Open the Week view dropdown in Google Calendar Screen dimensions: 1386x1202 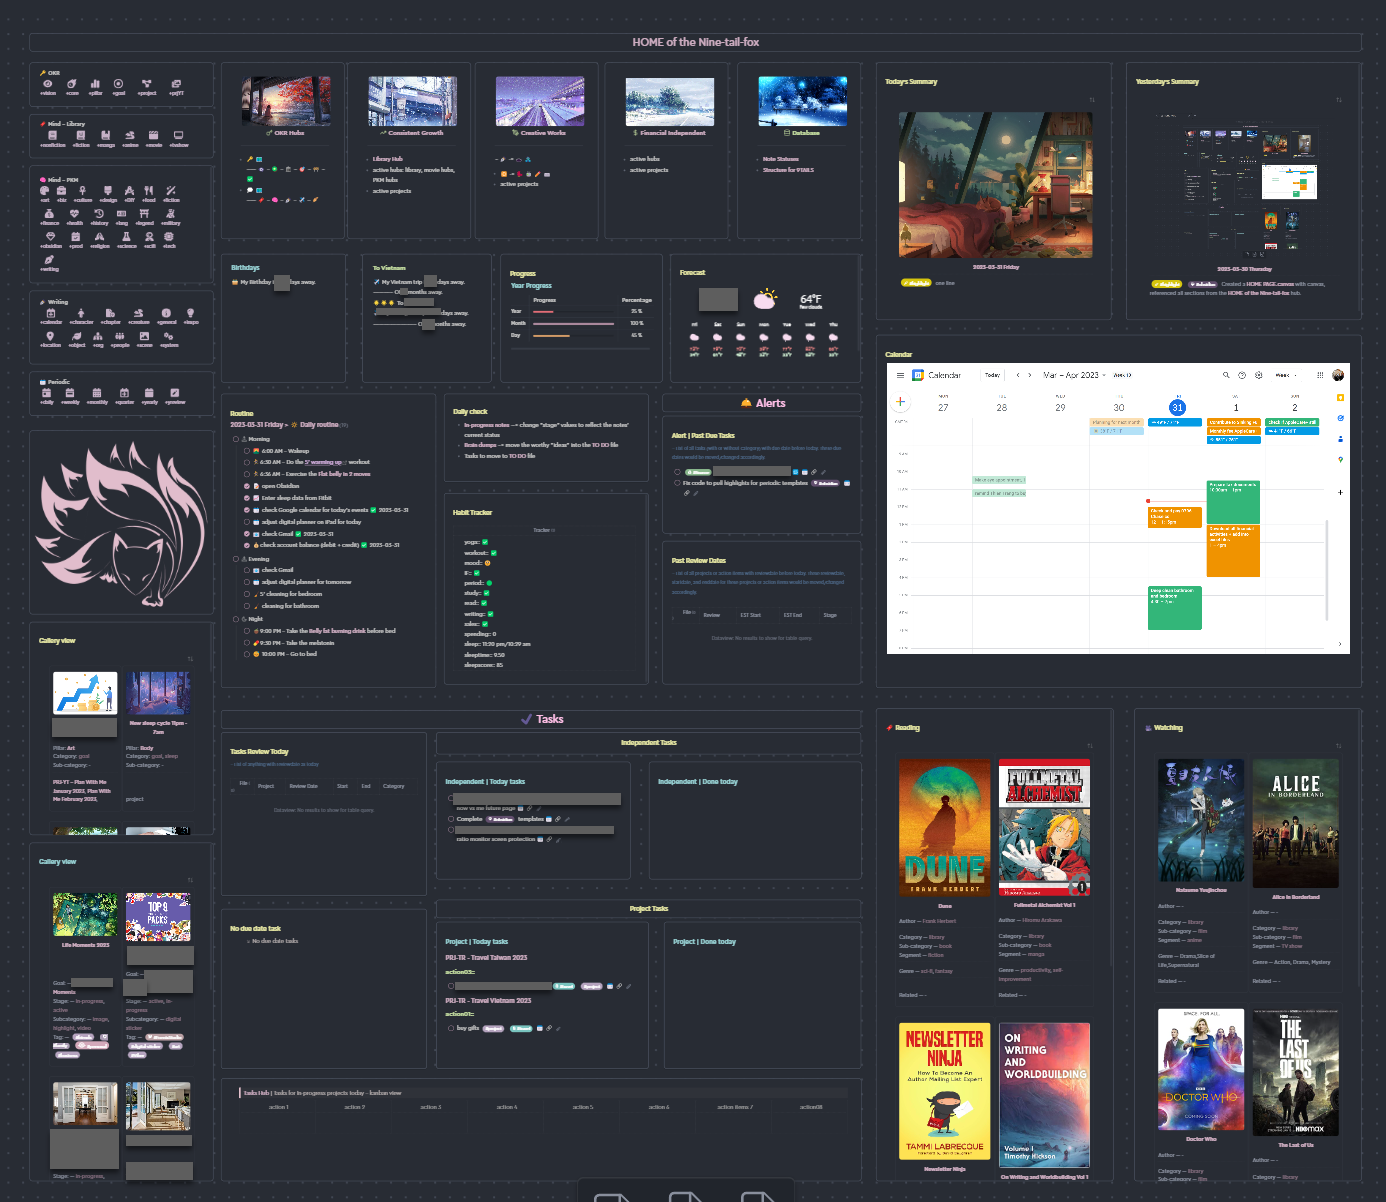click(x=1286, y=375)
